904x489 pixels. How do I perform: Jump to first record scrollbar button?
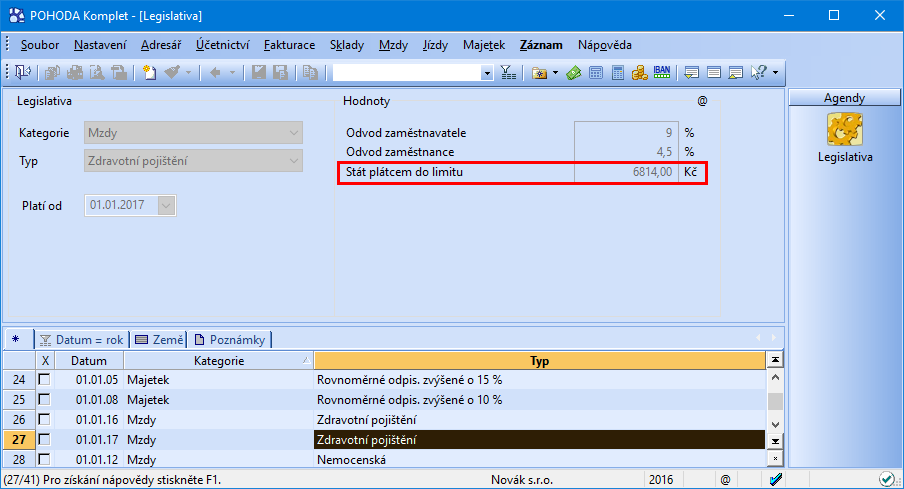point(775,360)
